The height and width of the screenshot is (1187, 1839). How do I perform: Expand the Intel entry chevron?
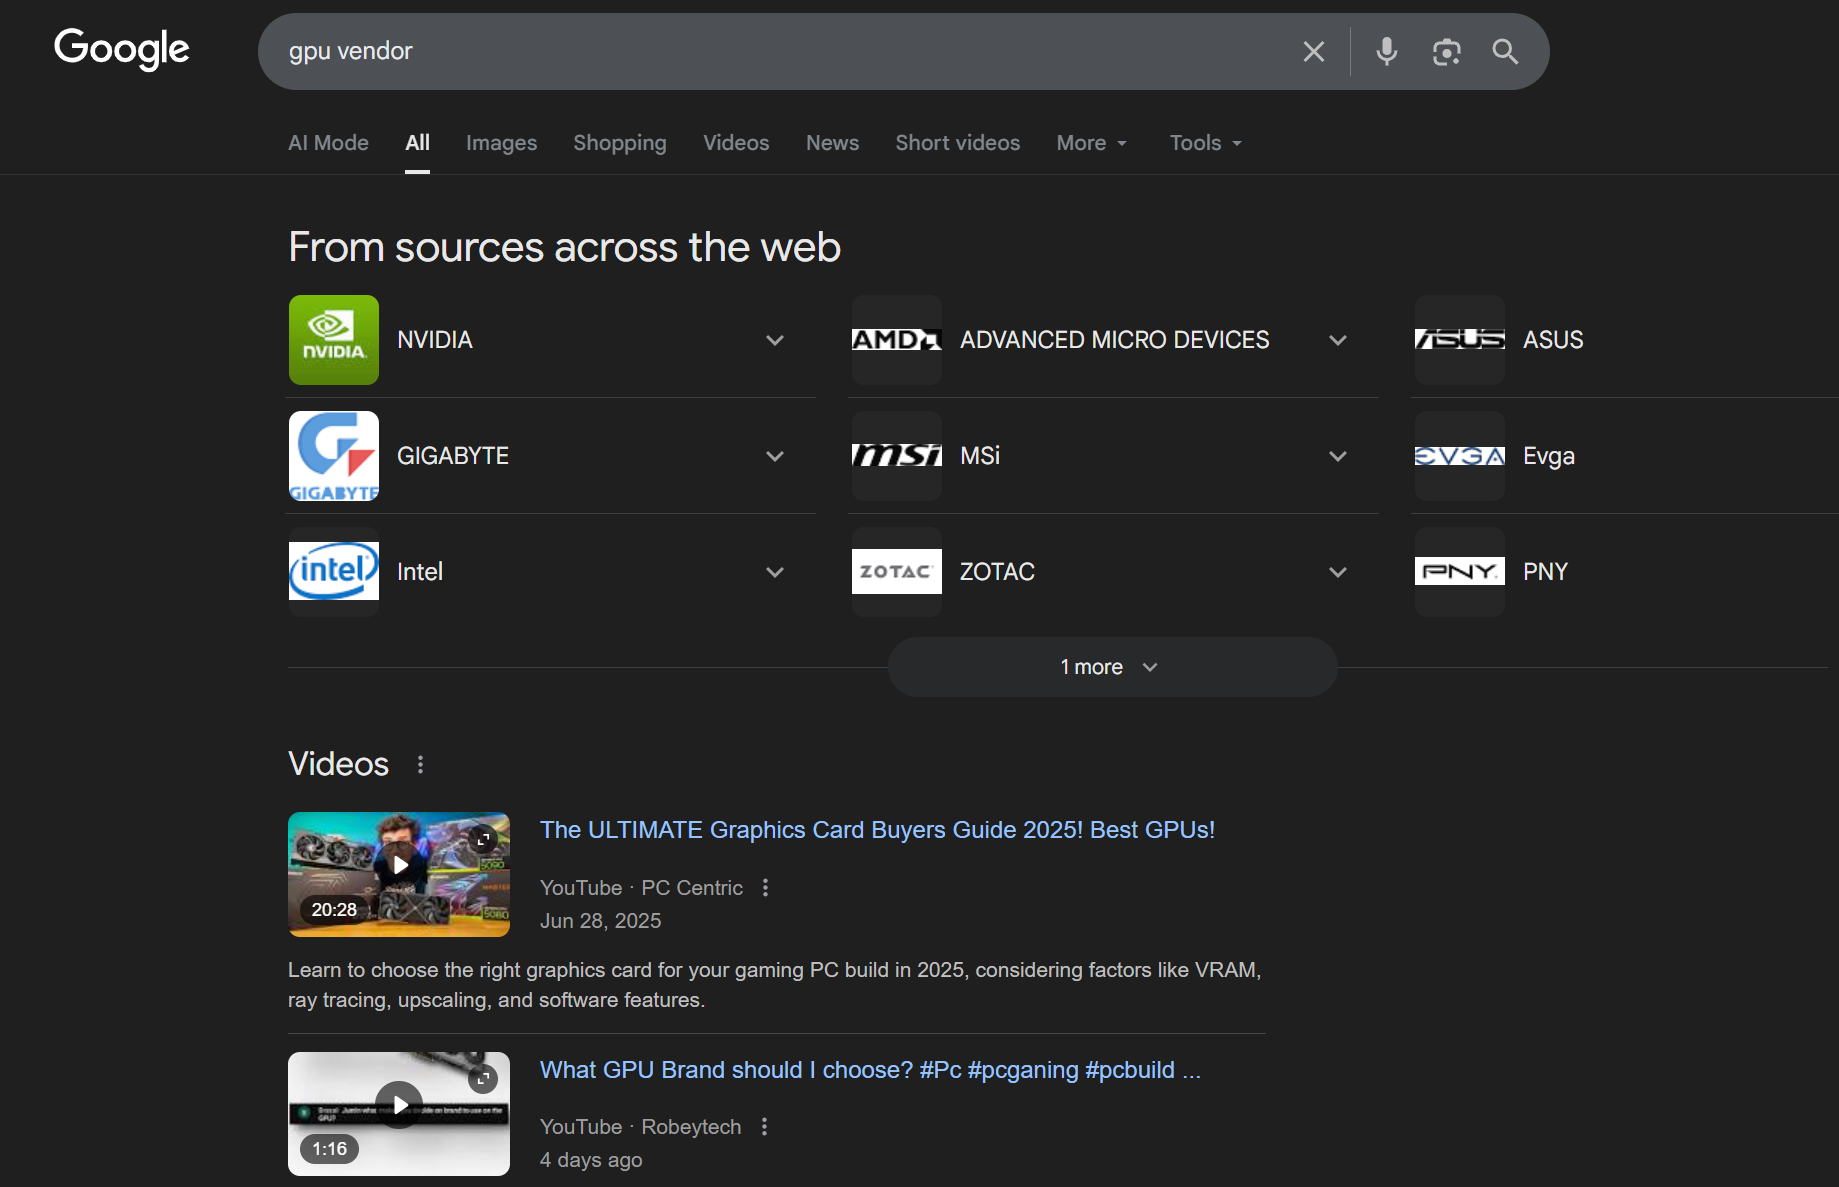[x=775, y=572]
